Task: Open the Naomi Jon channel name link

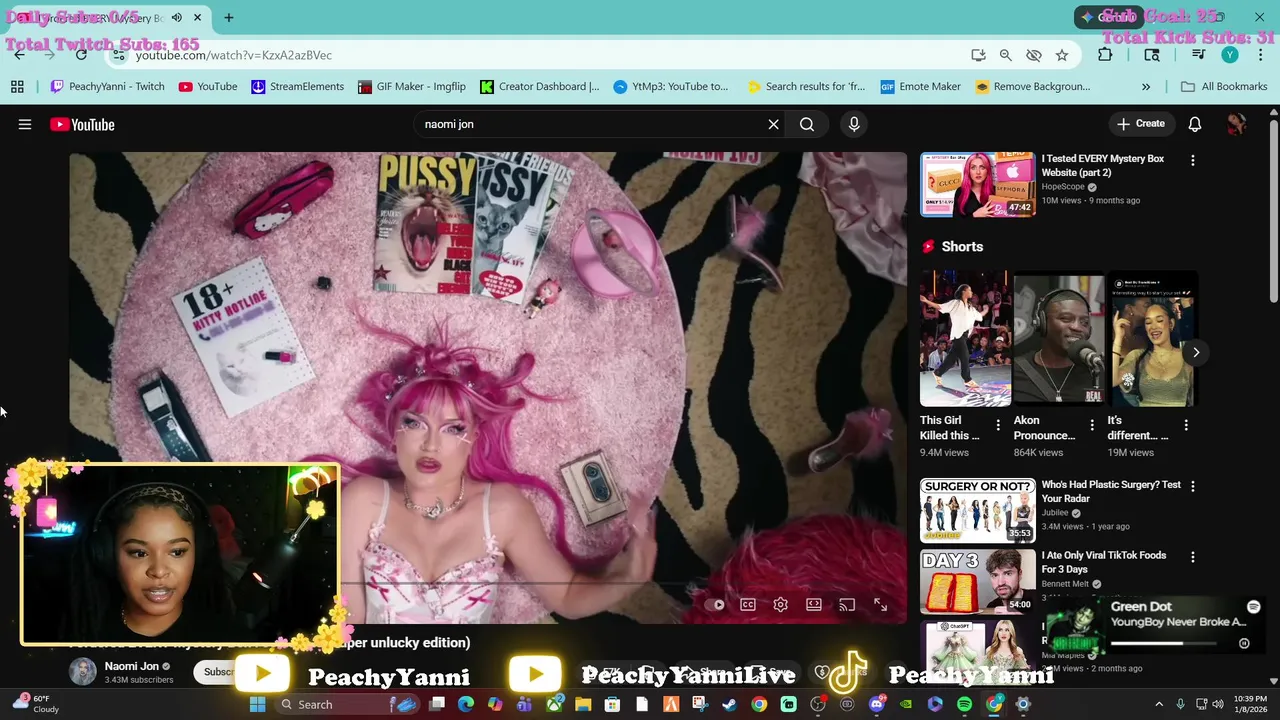Action: coord(132,666)
